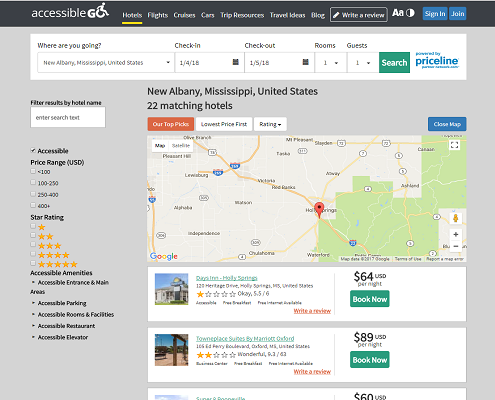Click the accessibleGO logo
This screenshot has width=495, height=400.
tap(70, 11)
